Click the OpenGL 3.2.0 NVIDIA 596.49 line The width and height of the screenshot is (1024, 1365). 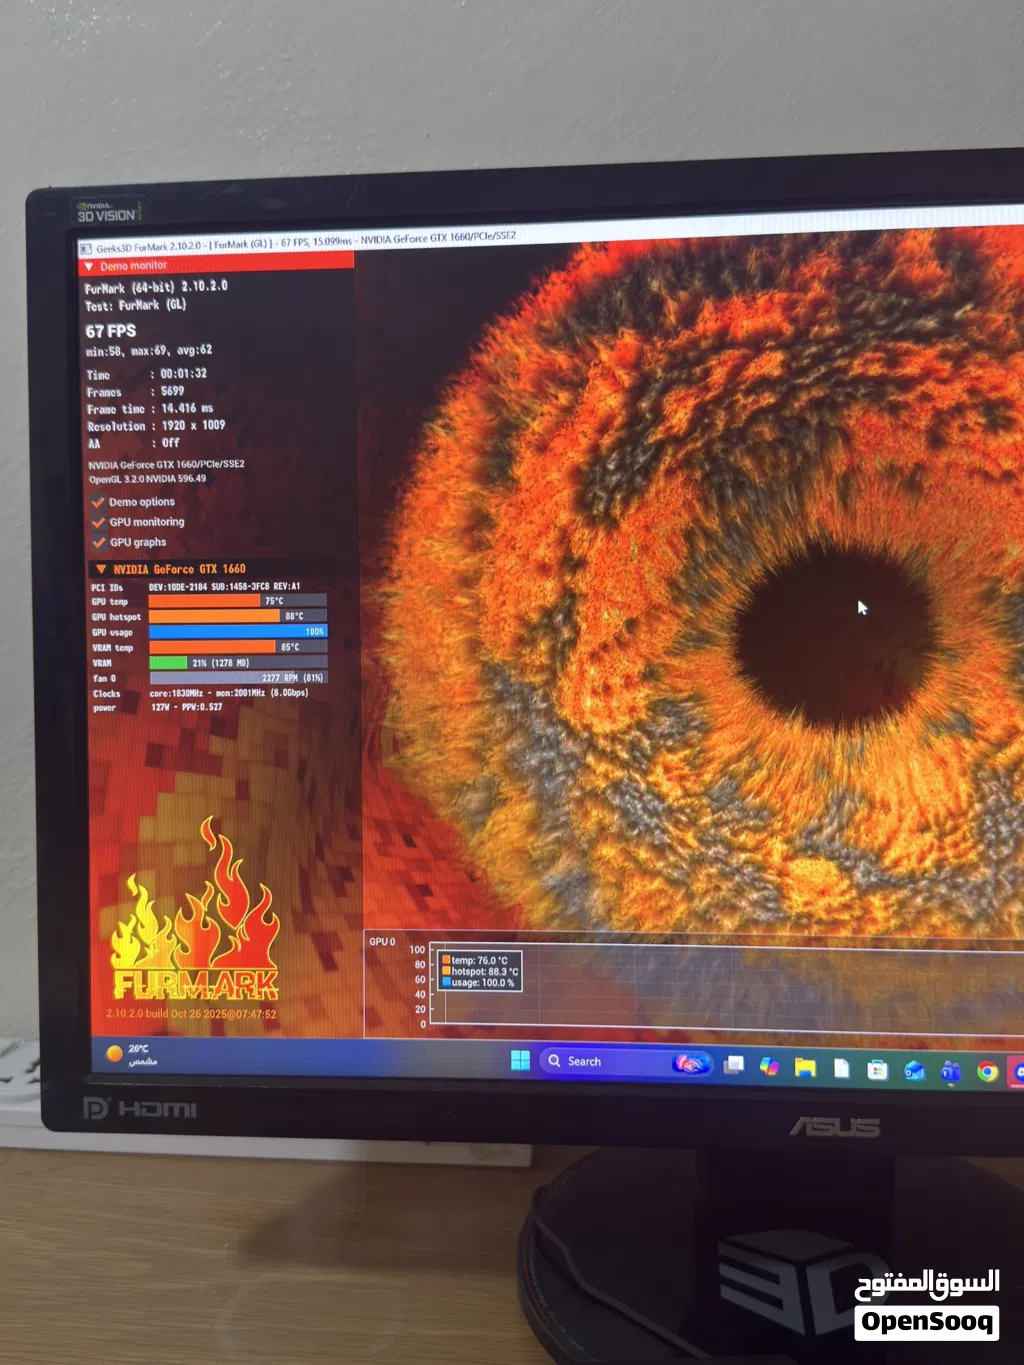click(x=147, y=479)
